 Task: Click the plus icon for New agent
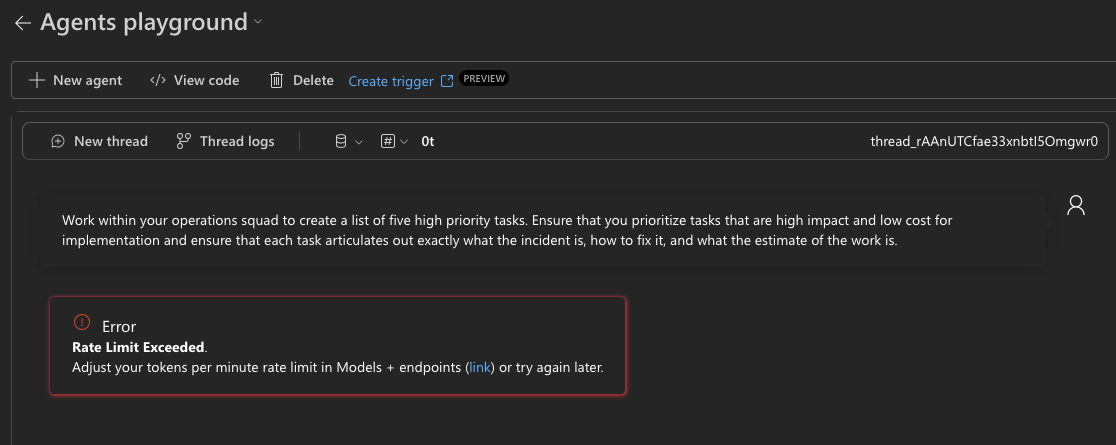pos(36,80)
